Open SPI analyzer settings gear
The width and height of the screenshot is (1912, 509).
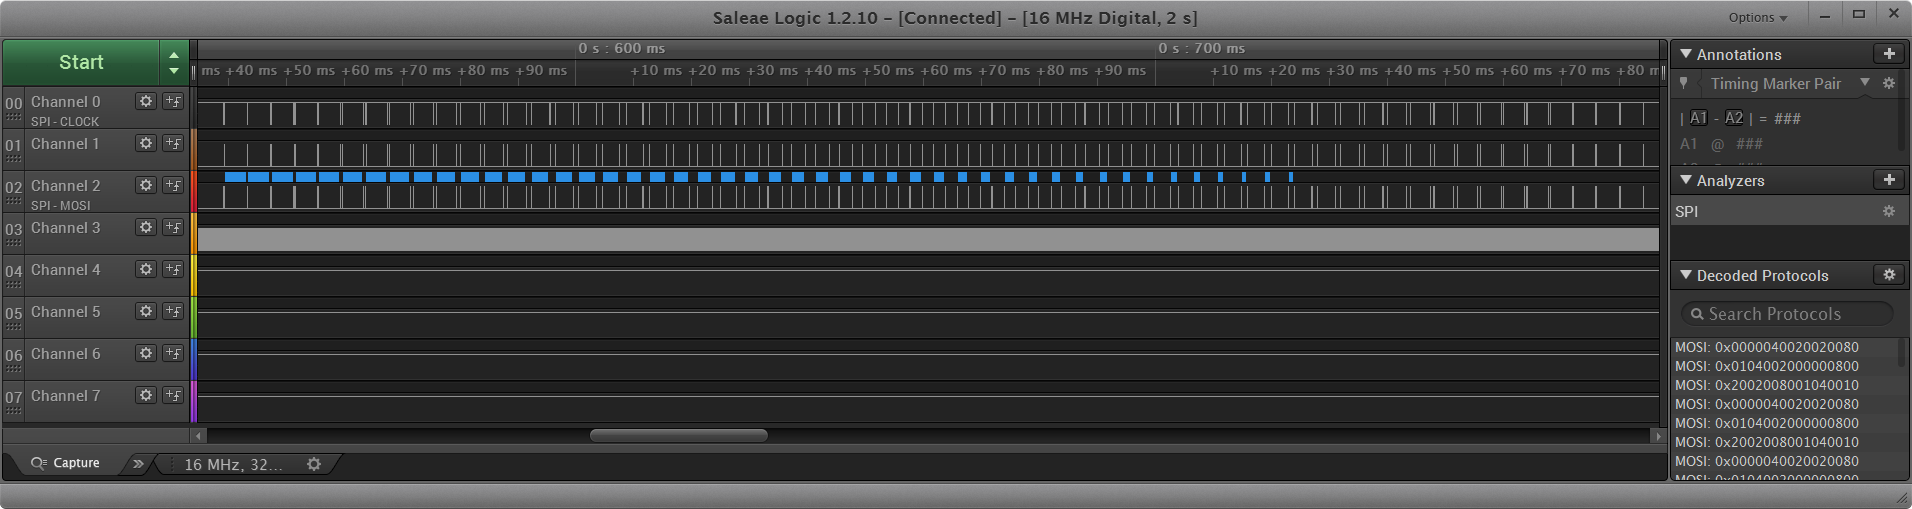point(1889,211)
